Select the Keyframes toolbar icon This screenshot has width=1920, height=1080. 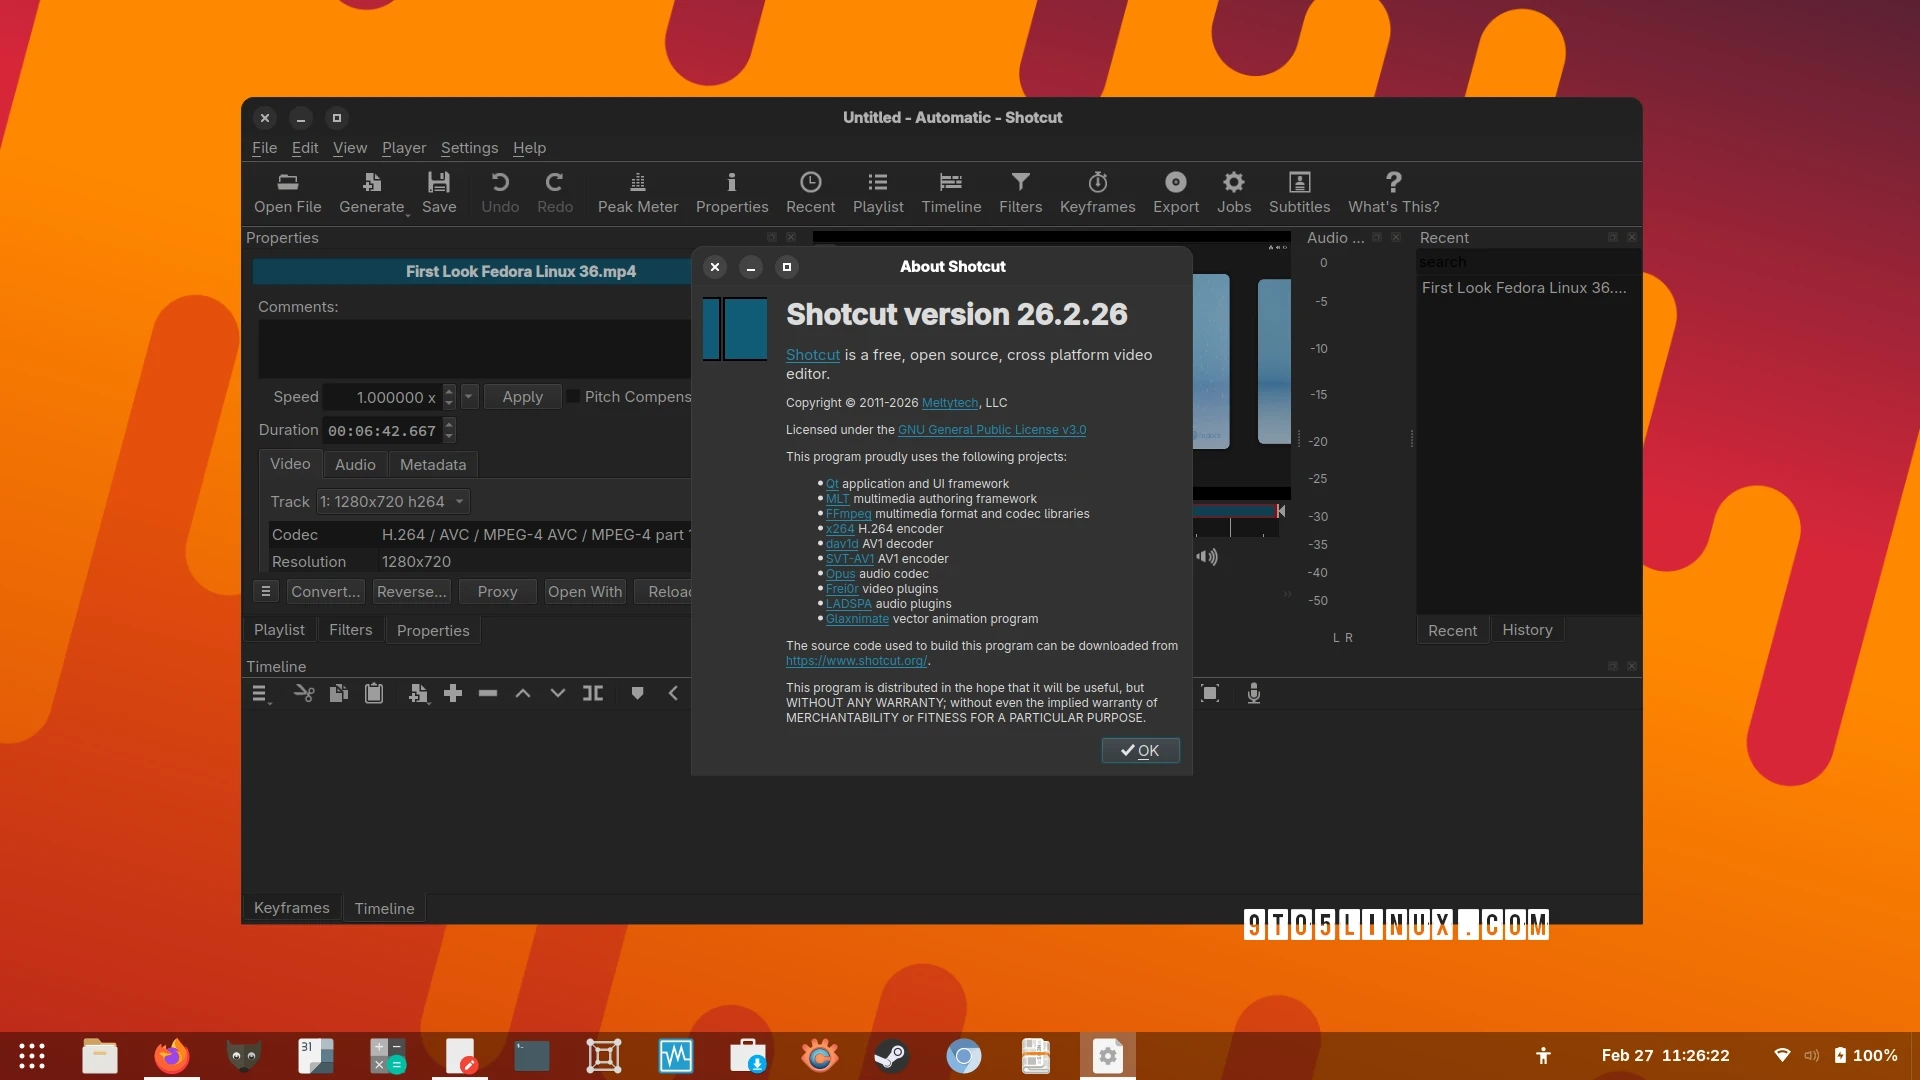click(x=1097, y=192)
